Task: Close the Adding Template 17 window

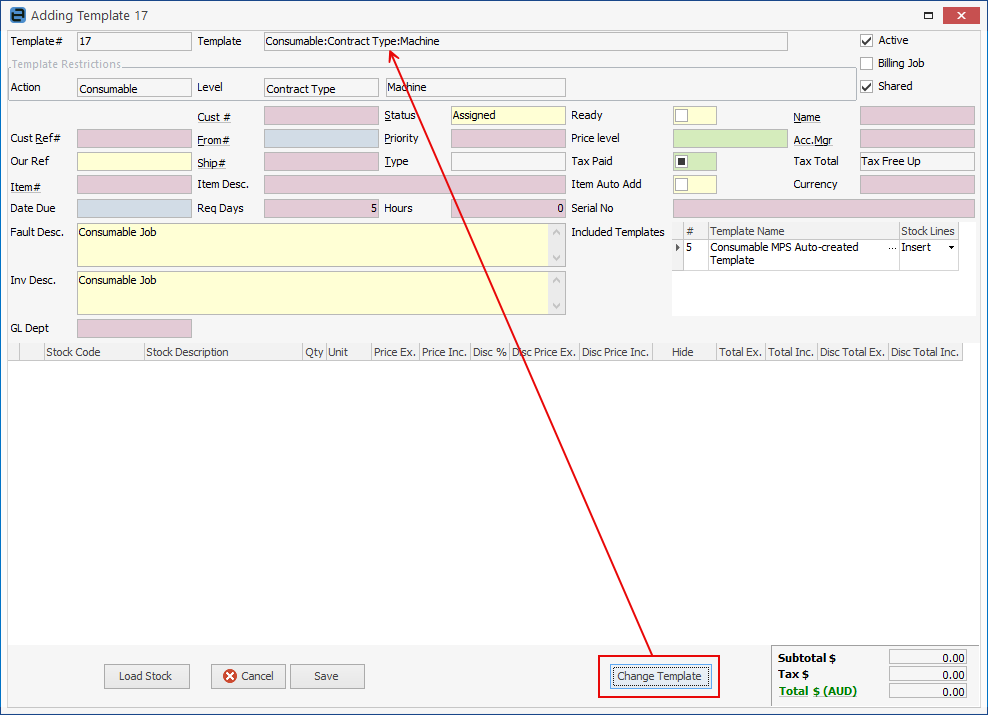Action: tap(961, 15)
